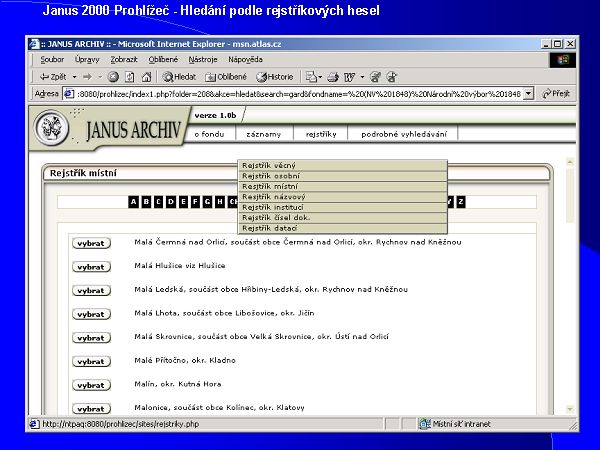Viewport: 600px width, 450px height.
Task: Click the forward arrow in browser toolbar
Action: 88,77
